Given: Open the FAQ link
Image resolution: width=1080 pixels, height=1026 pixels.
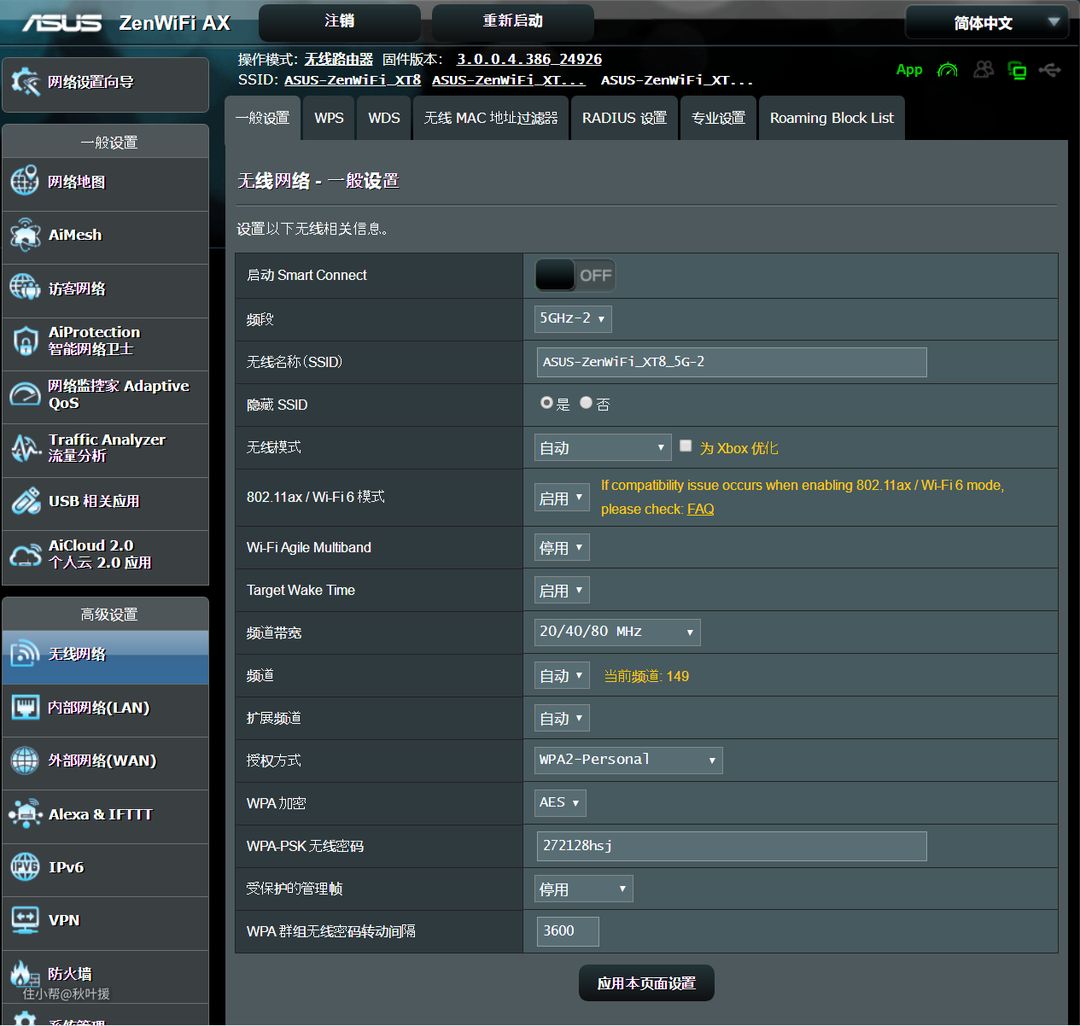Looking at the screenshot, I should point(700,509).
